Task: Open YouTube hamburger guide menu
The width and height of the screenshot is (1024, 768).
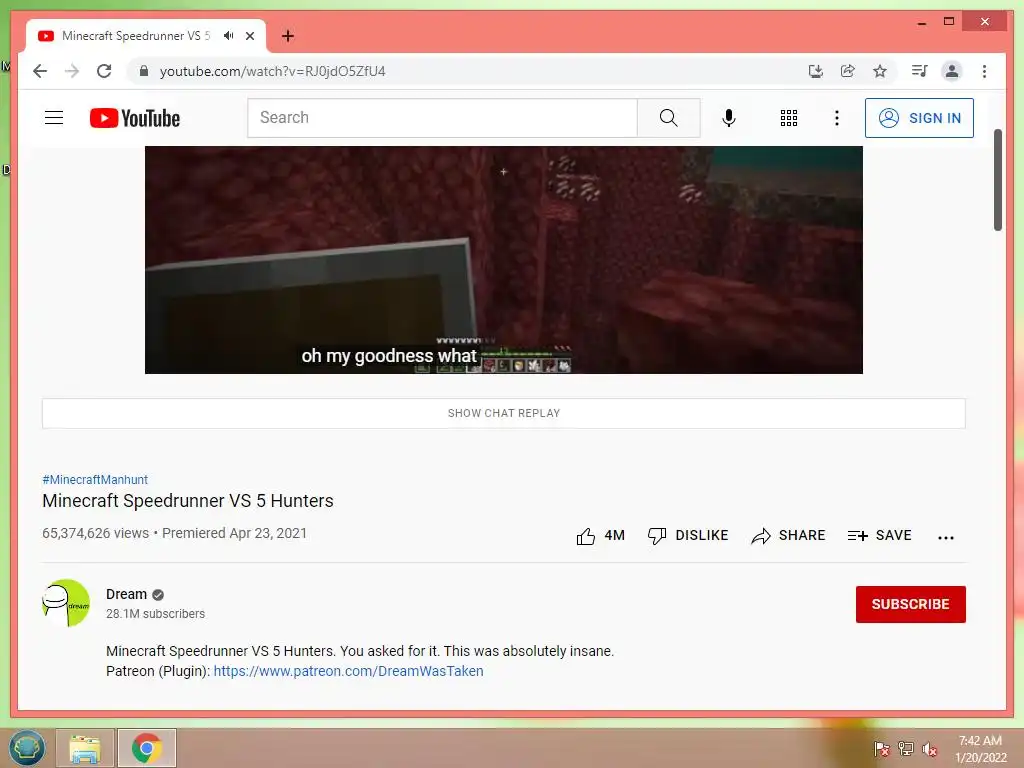Action: [54, 118]
